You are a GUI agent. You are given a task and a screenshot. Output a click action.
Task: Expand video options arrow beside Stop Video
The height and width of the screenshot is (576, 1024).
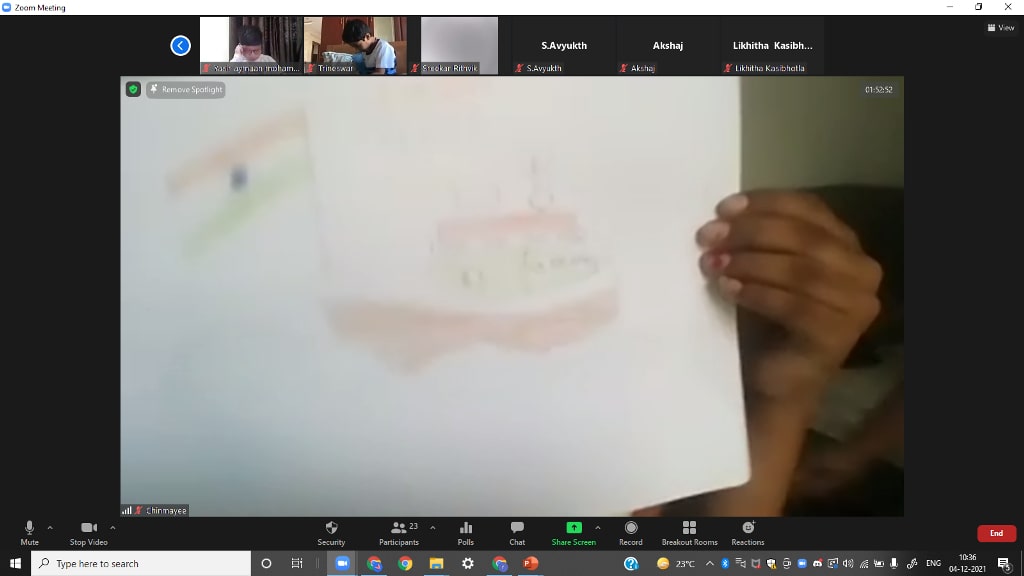tap(112, 527)
